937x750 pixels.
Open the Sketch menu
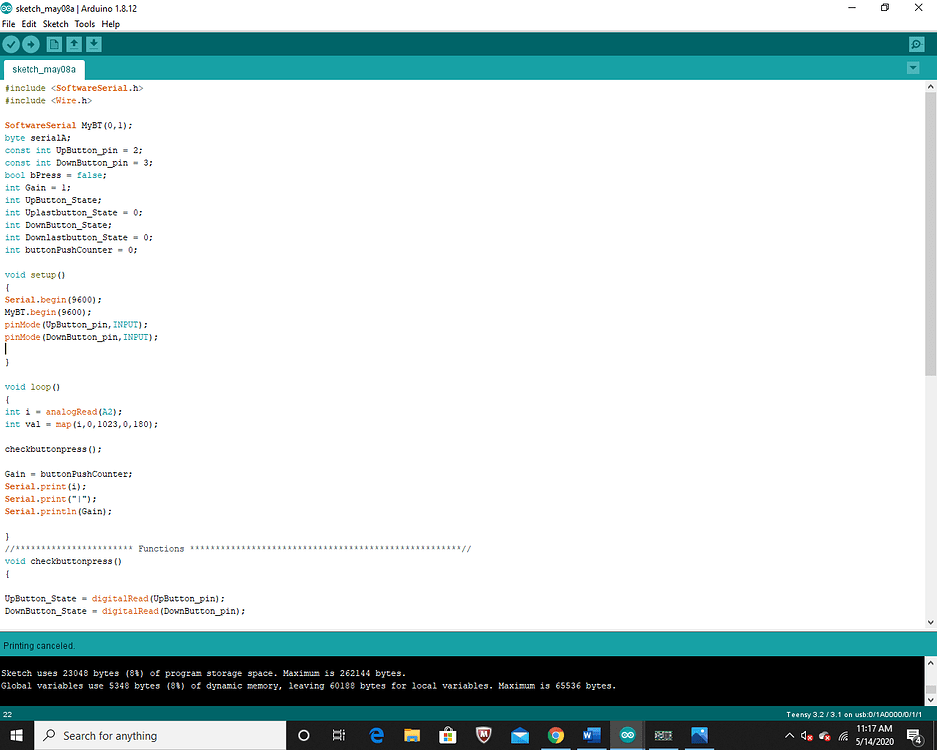point(56,24)
